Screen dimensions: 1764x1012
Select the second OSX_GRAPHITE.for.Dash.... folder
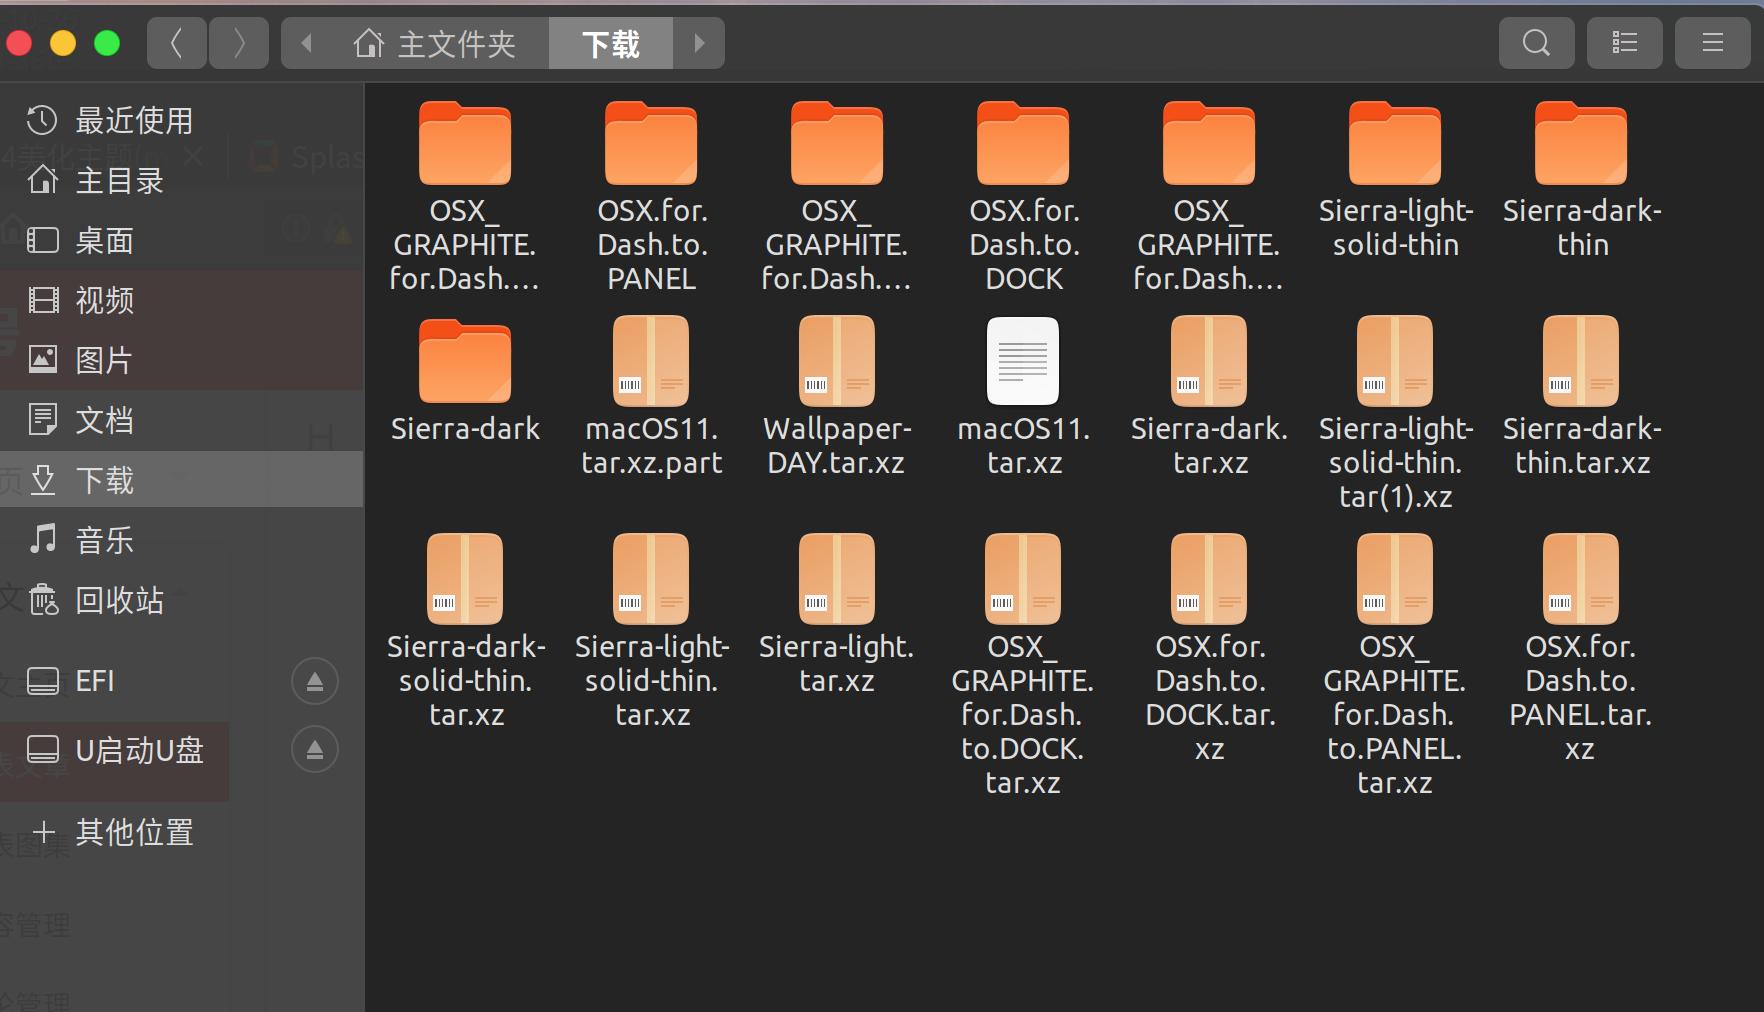(837, 197)
